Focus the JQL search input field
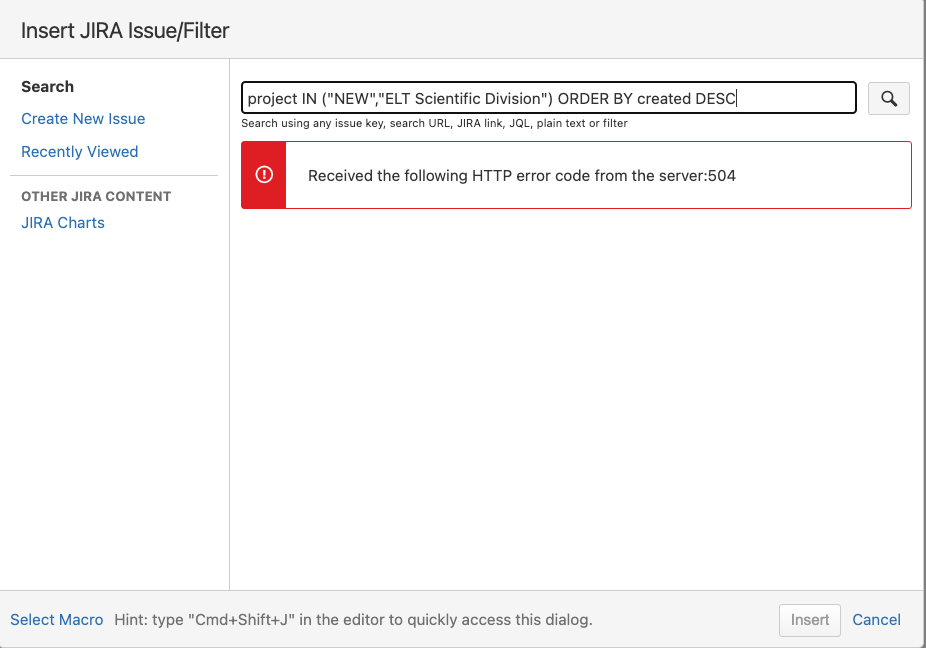This screenshot has height=648, width=926. pyautogui.click(x=549, y=98)
